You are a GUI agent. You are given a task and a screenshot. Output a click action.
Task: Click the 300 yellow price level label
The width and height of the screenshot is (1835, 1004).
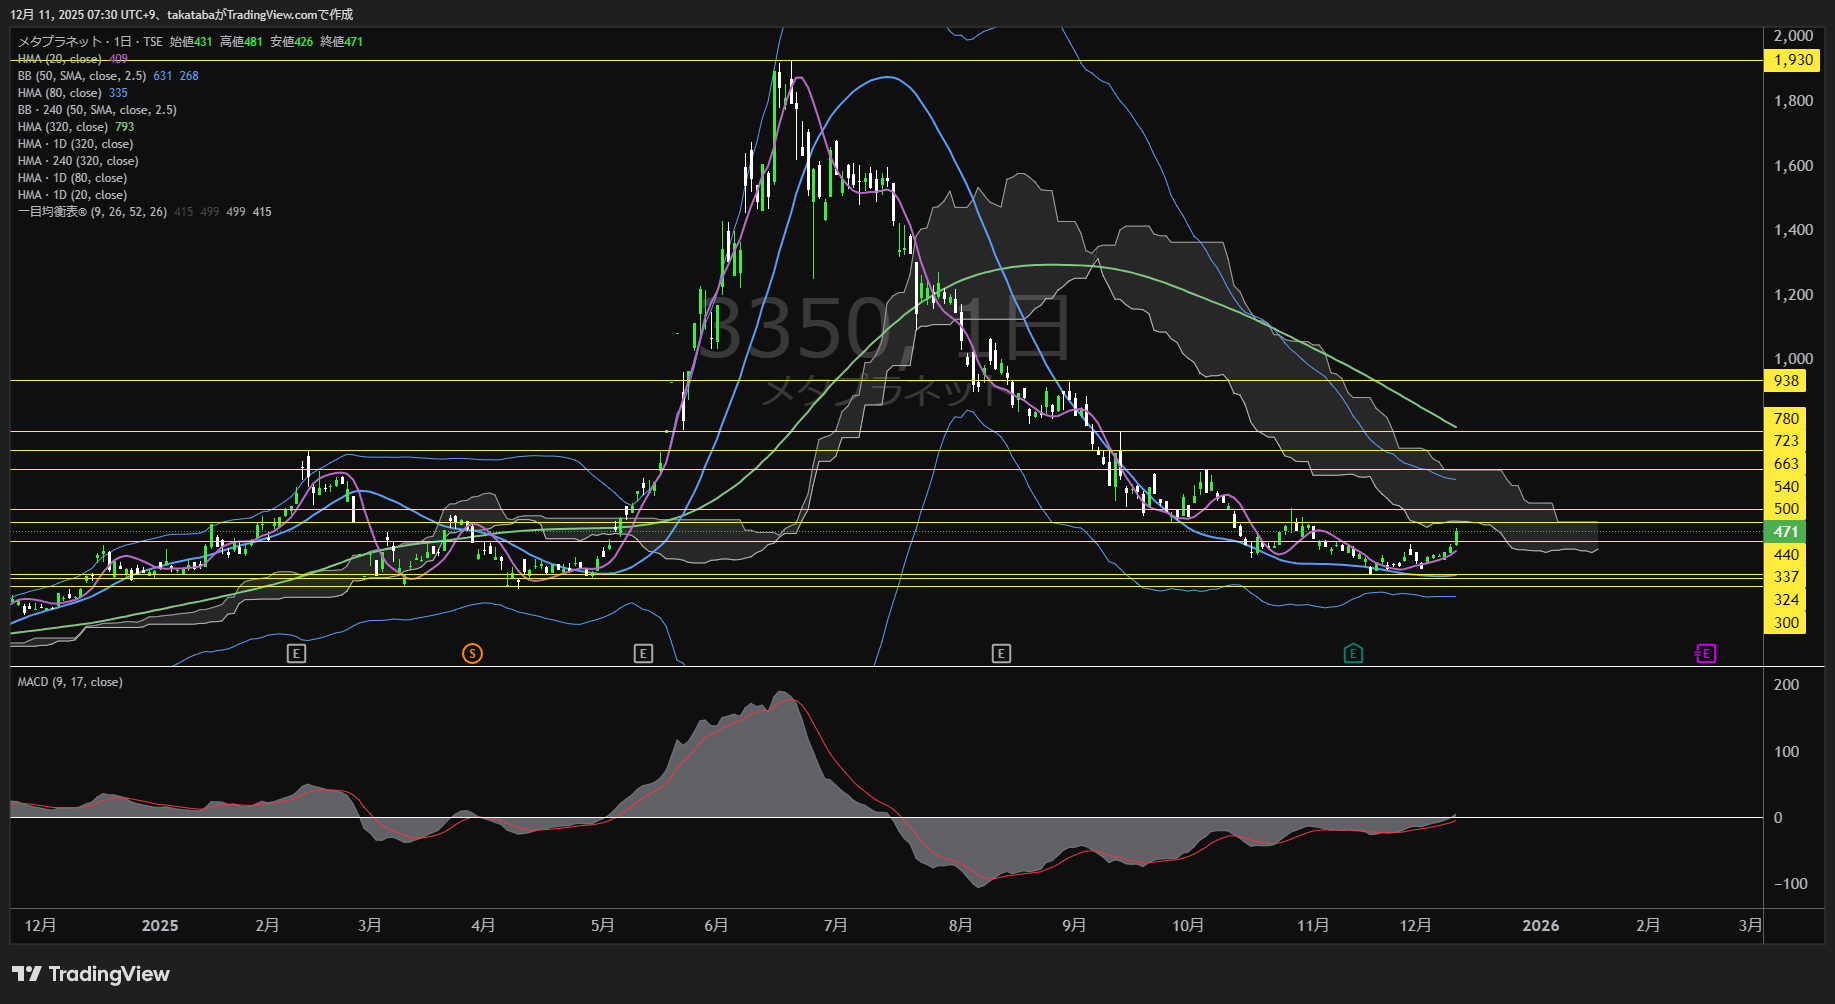point(1786,623)
